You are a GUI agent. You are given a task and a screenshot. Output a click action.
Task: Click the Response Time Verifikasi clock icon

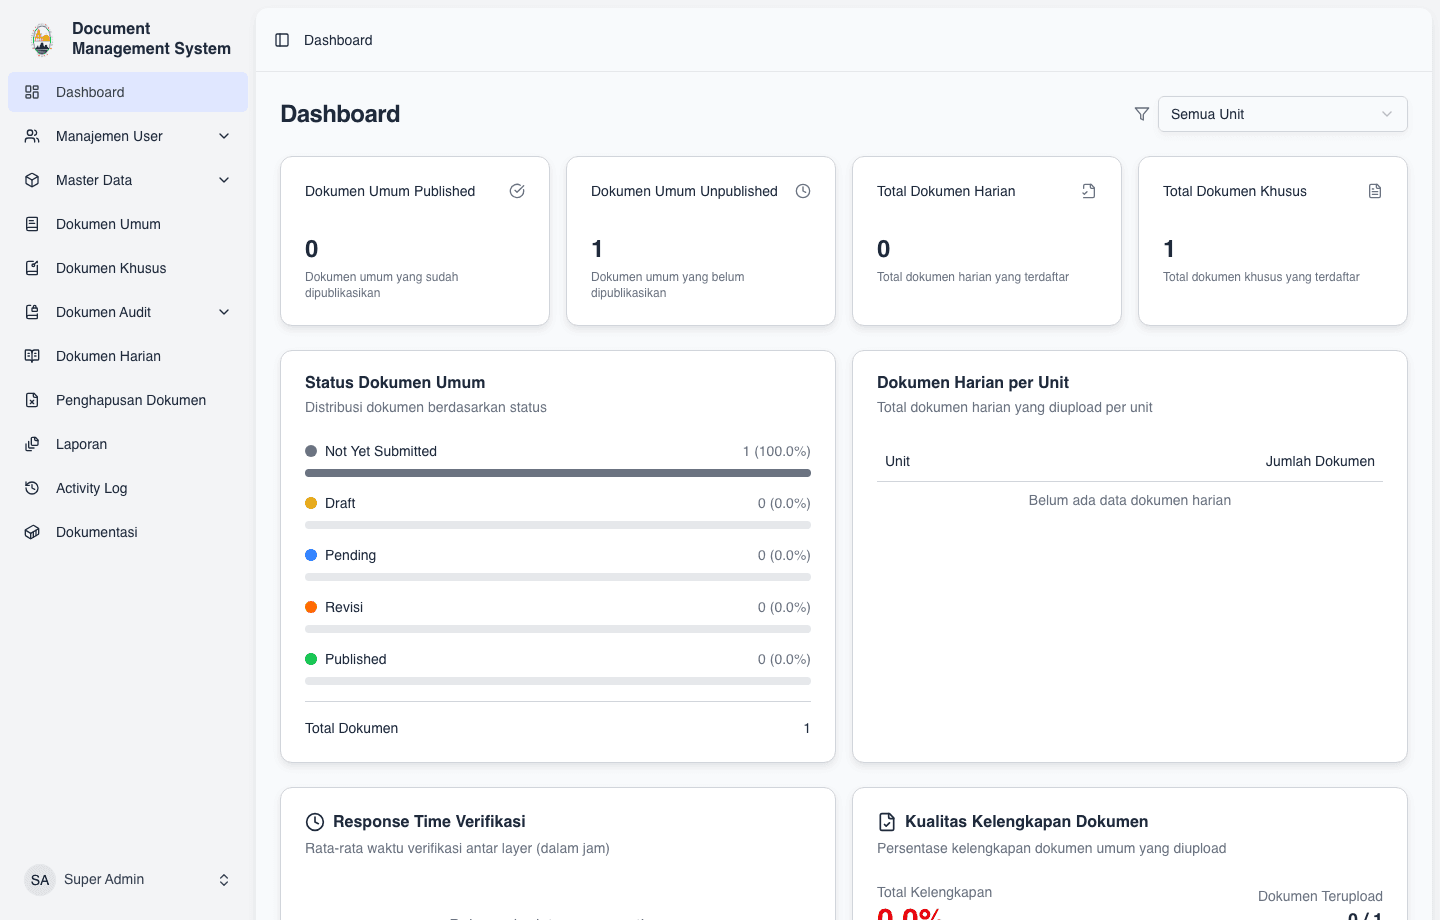coord(315,822)
